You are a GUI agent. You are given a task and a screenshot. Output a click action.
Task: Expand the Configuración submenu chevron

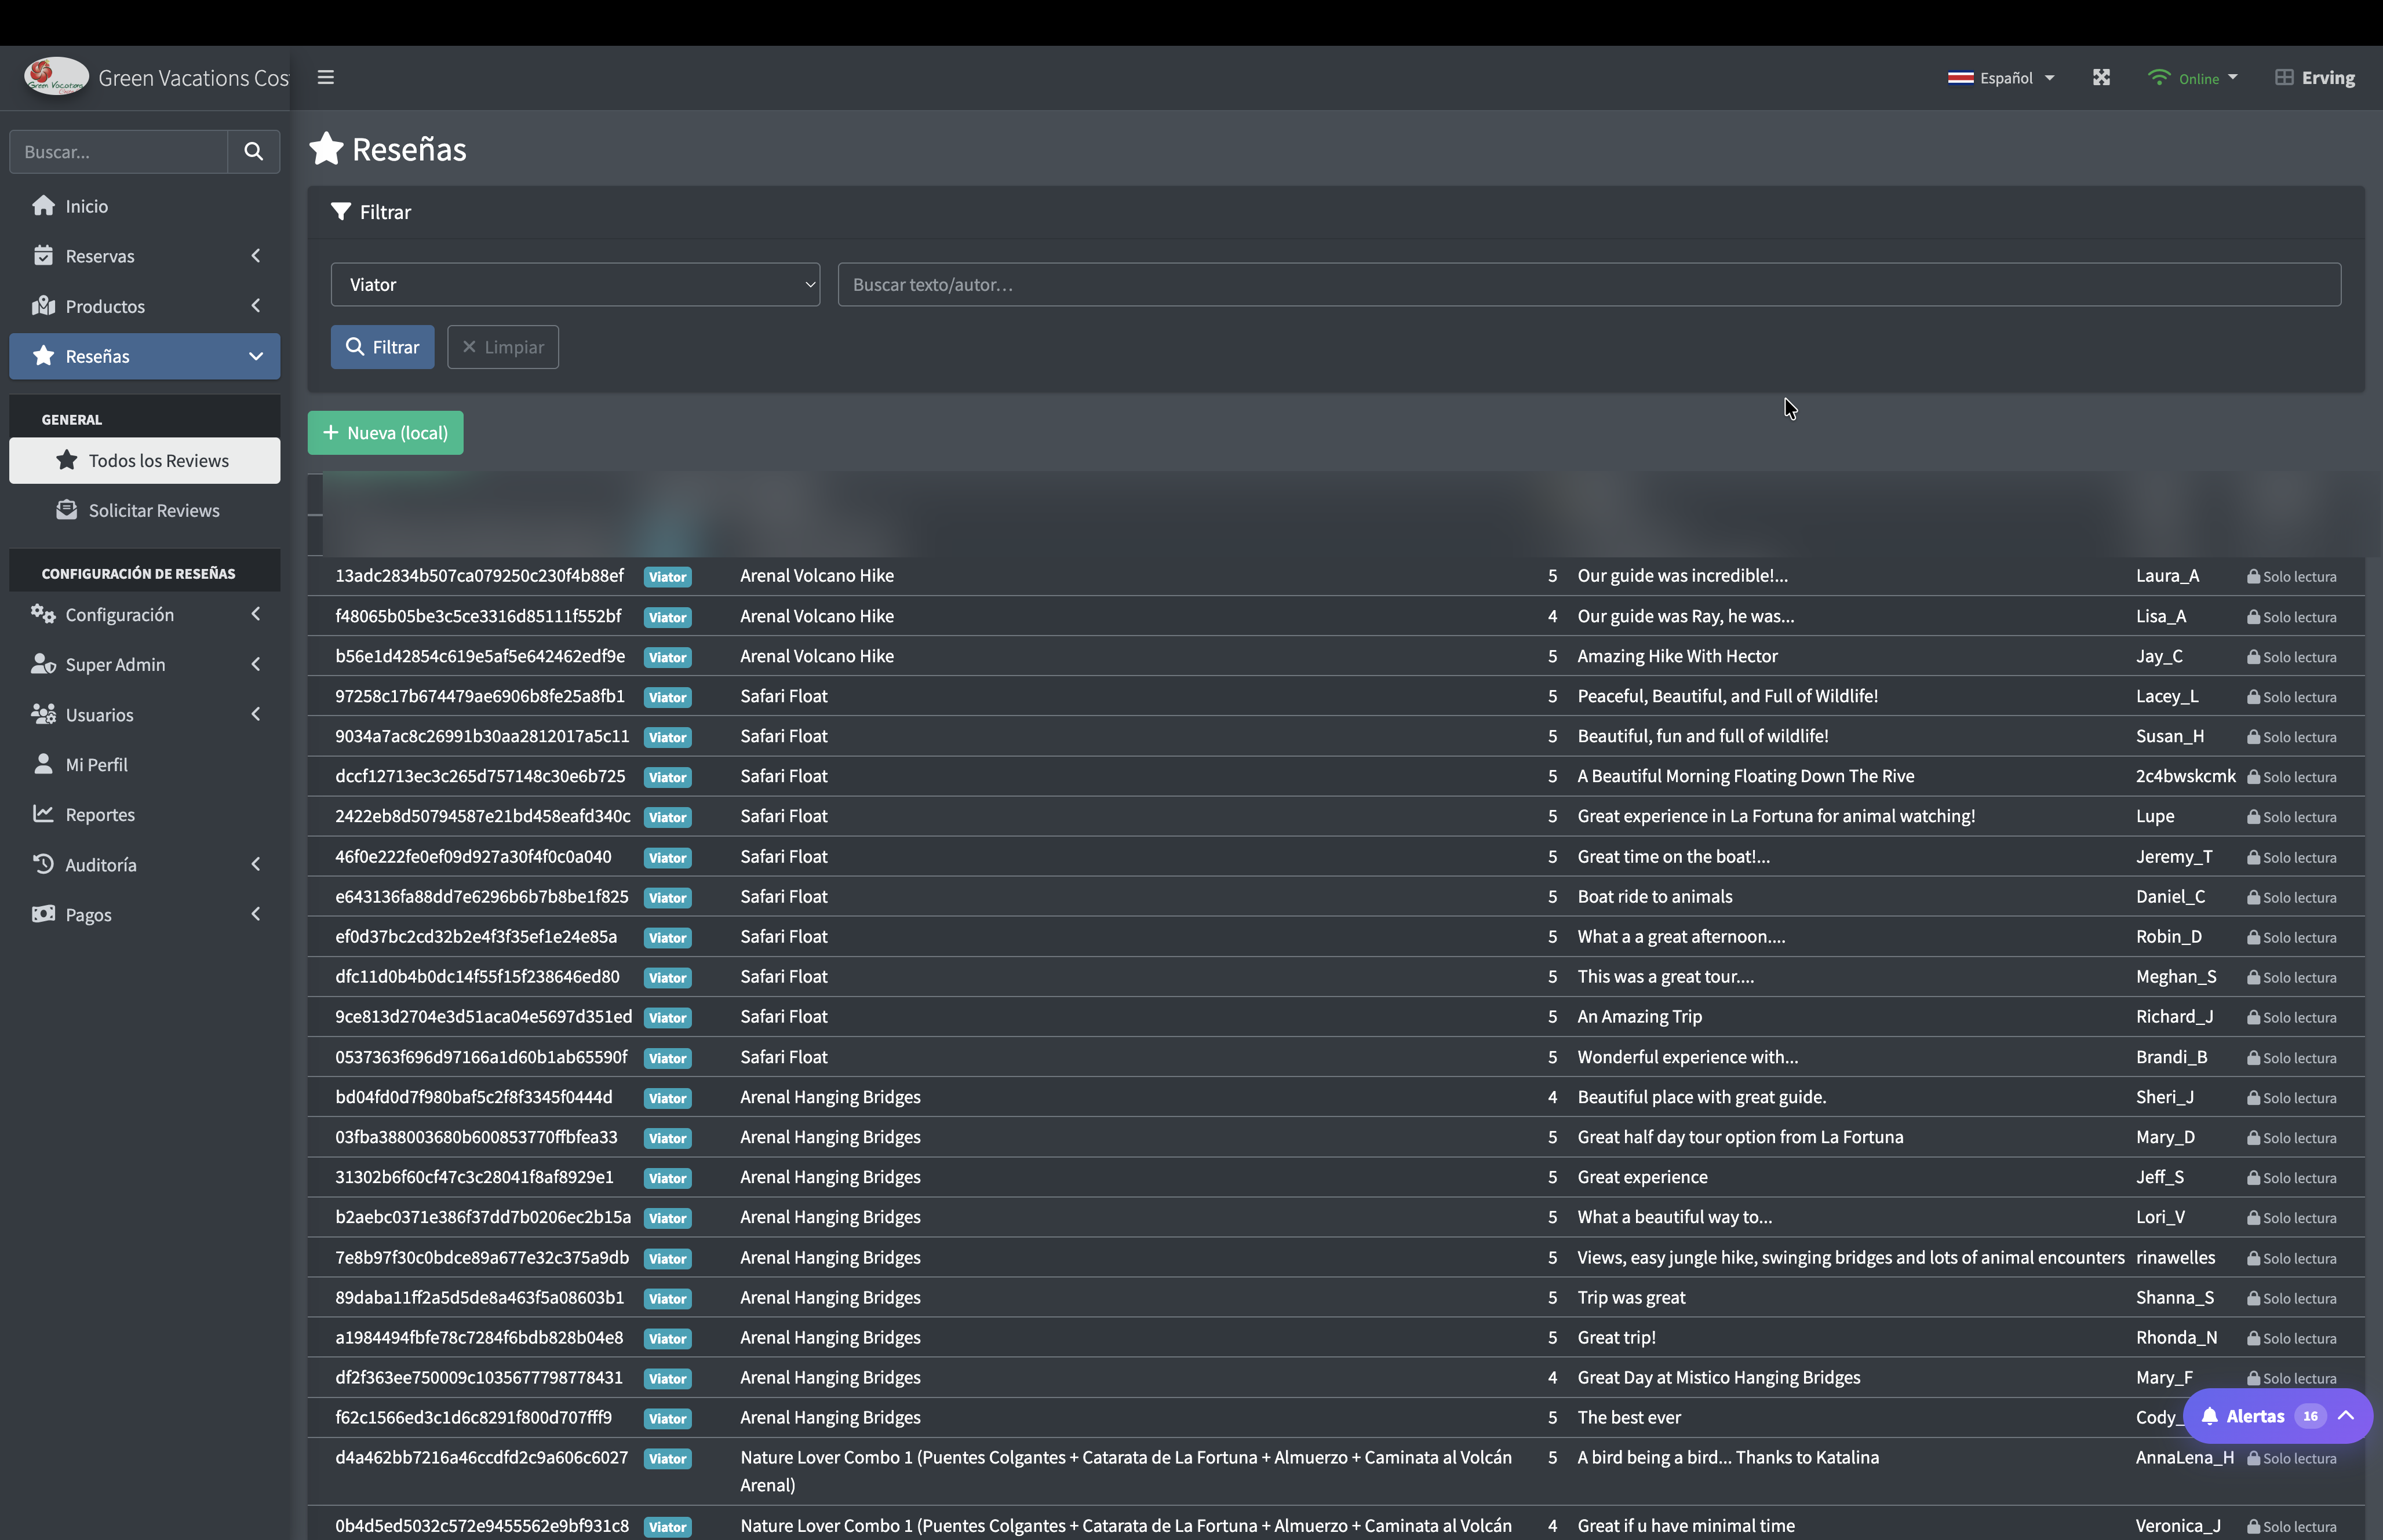pos(256,613)
